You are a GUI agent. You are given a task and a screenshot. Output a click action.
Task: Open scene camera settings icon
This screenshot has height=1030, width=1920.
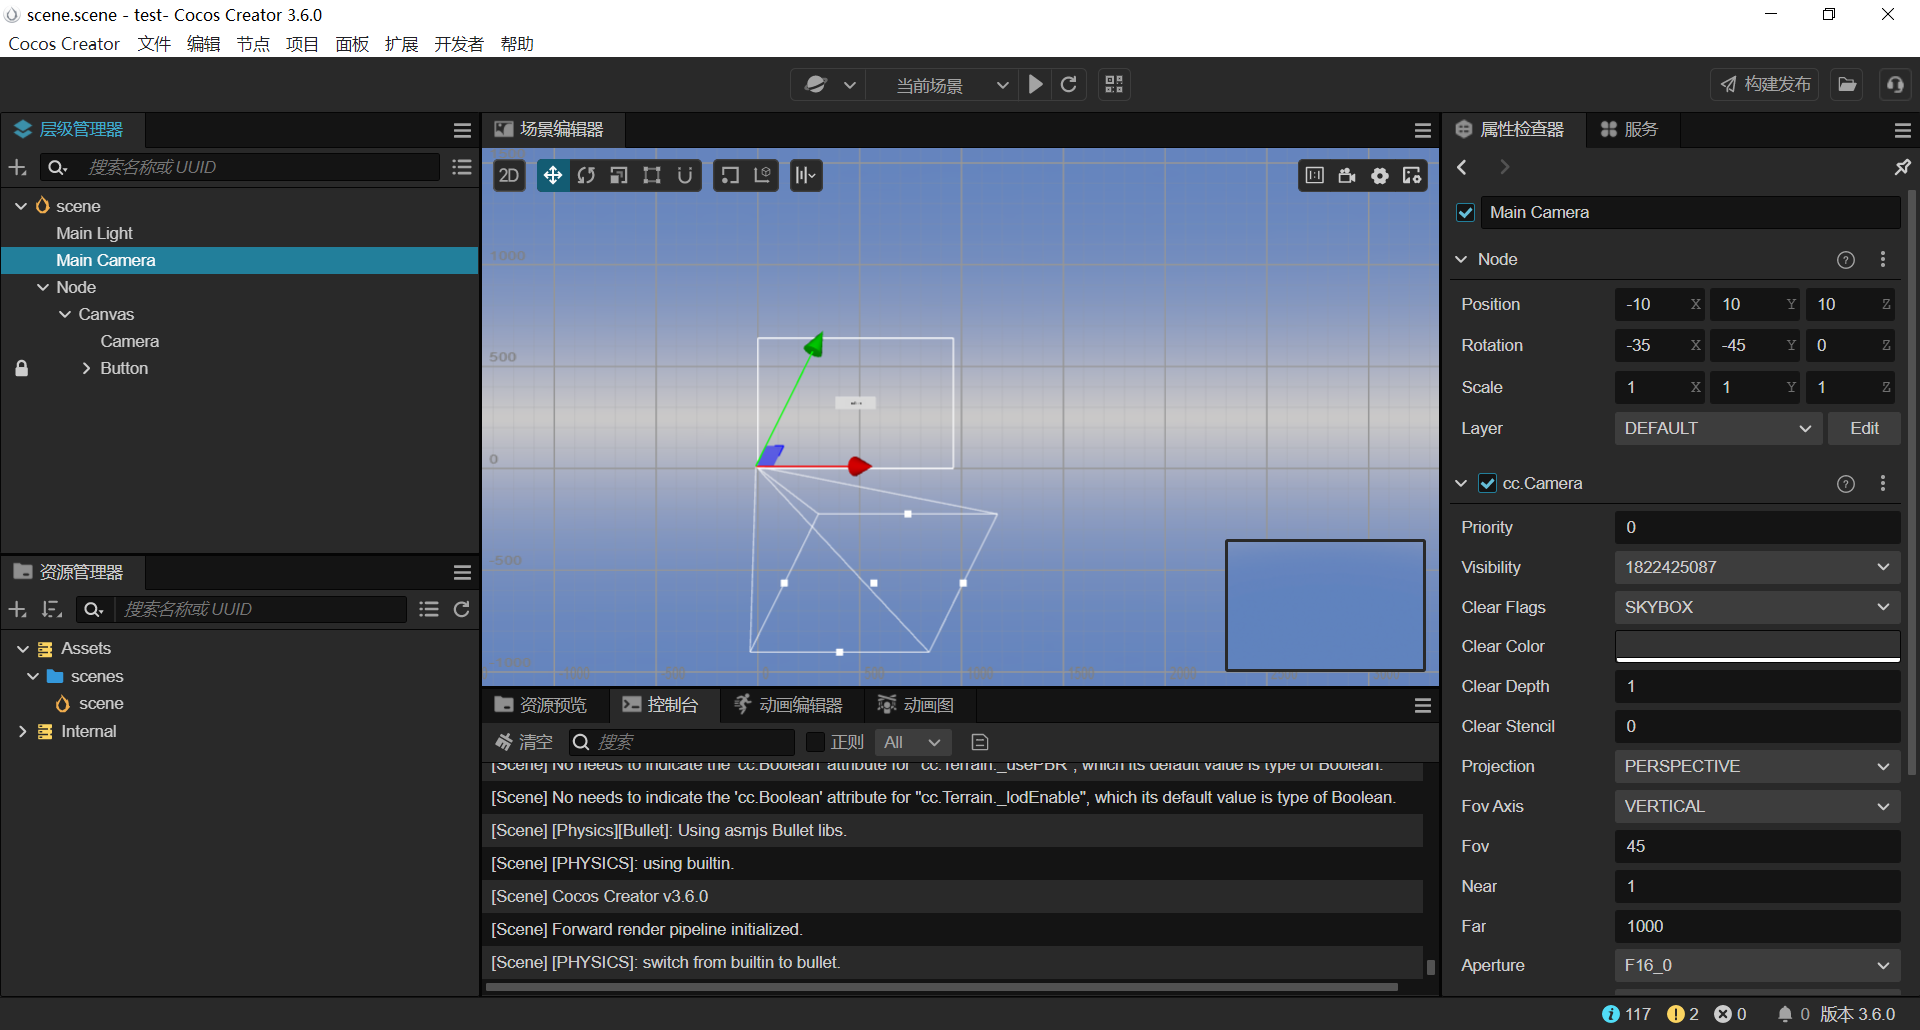point(1347,176)
